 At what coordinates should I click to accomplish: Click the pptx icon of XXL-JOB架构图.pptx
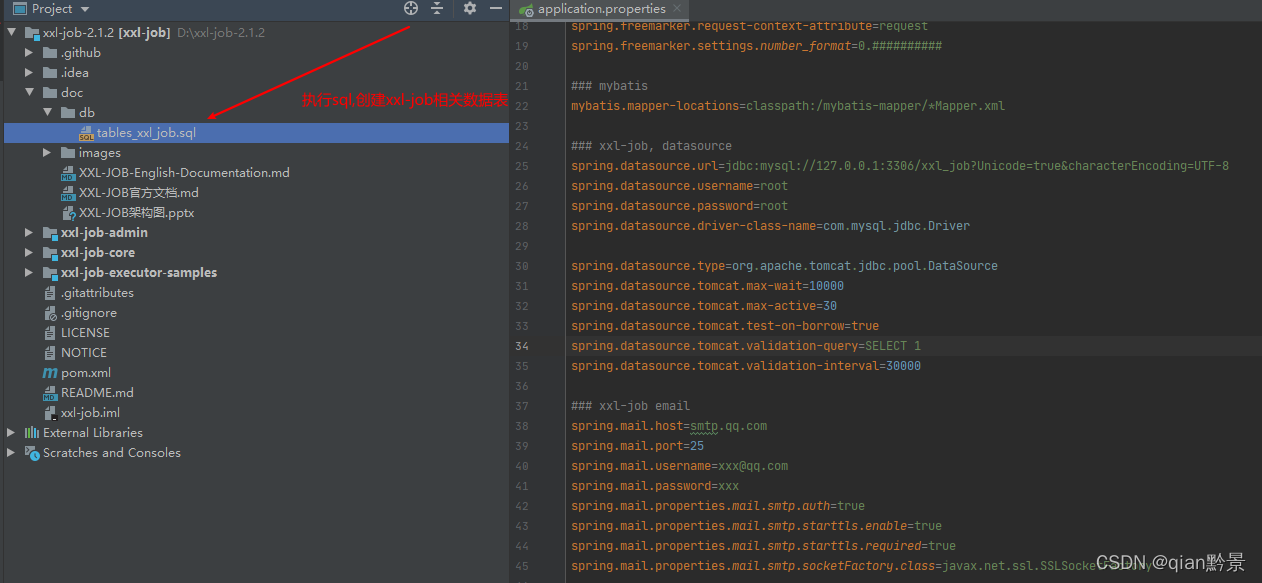coord(69,213)
